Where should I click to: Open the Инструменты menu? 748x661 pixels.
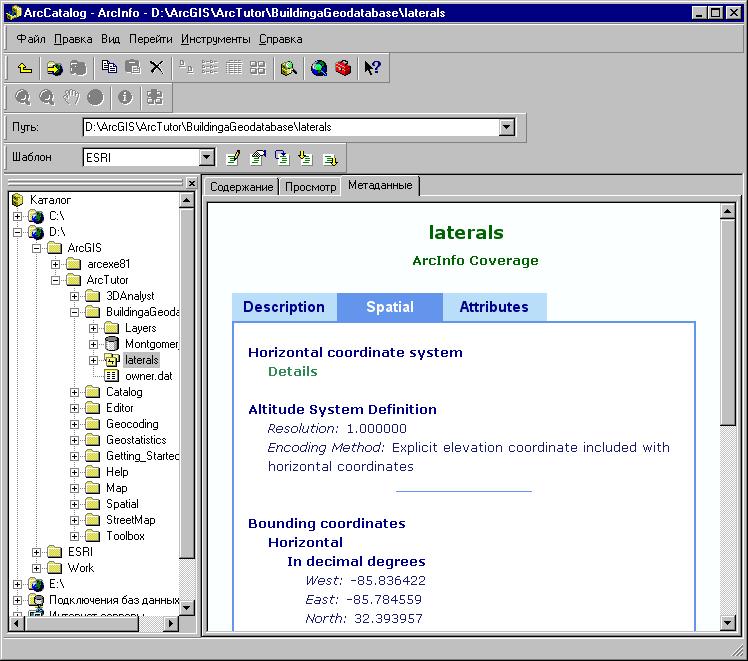[x=215, y=39]
